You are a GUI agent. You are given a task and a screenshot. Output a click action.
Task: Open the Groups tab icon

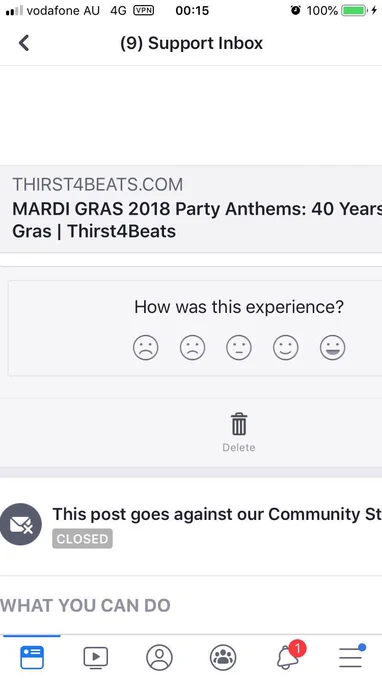click(x=223, y=657)
